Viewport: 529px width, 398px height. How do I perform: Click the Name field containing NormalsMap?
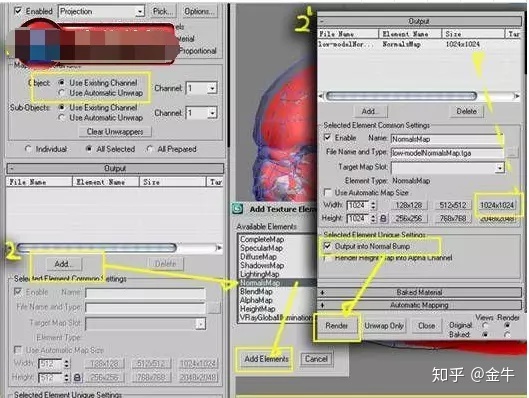(x=447, y=139)
